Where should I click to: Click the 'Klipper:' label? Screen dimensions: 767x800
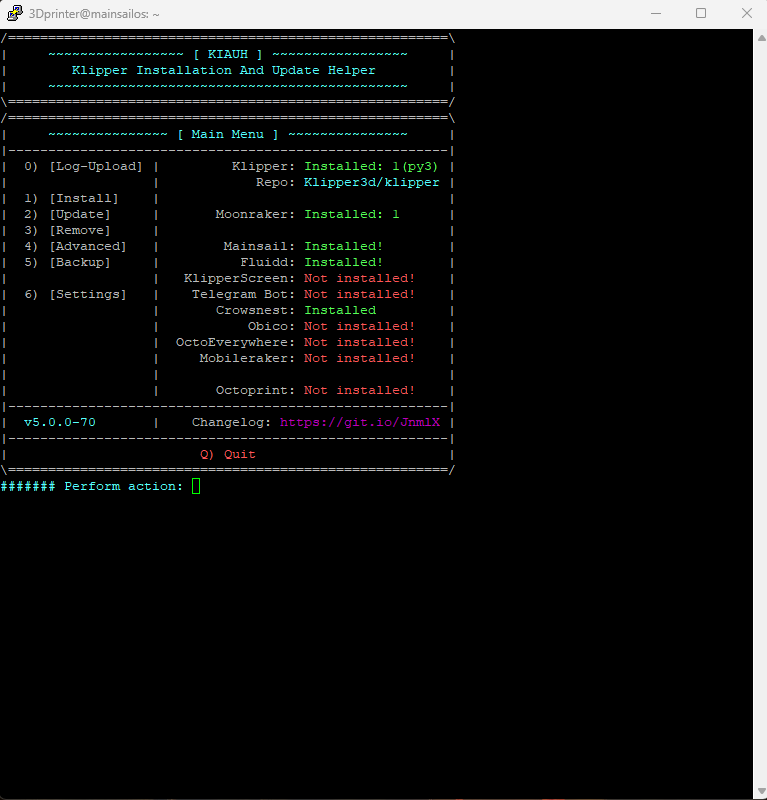(x=263, y=166)
